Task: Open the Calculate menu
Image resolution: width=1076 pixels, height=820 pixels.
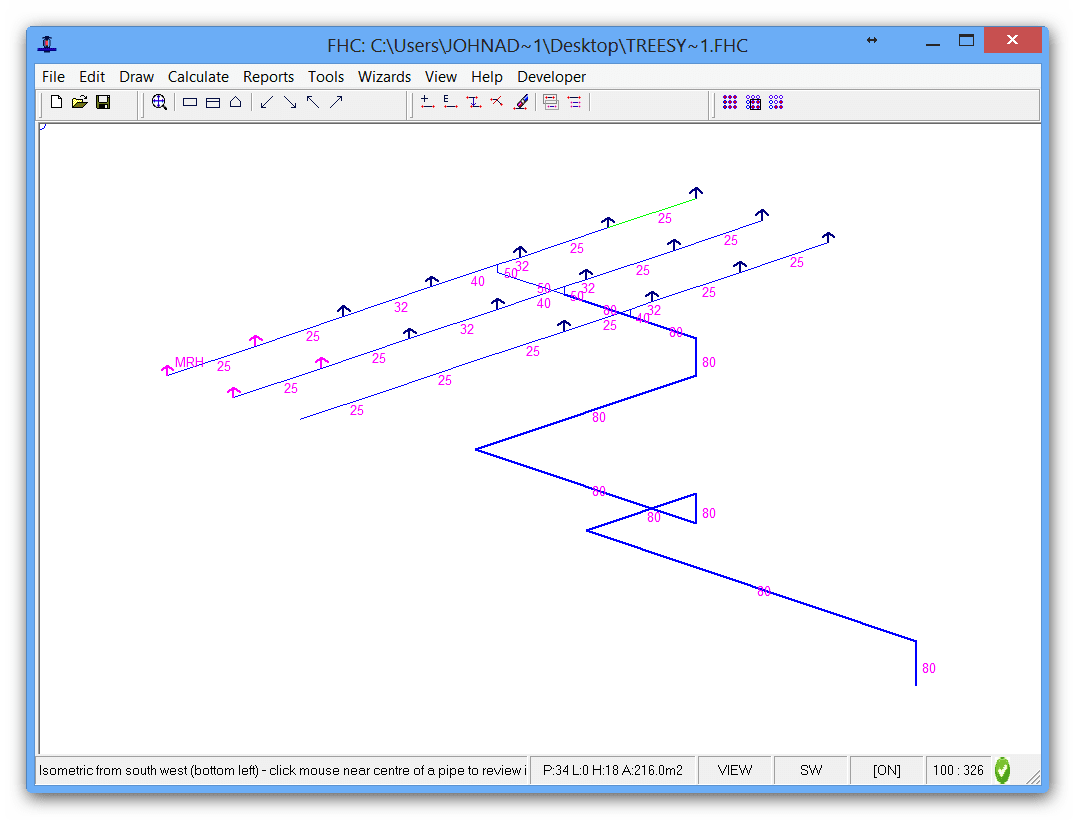Action: point(198,77)
